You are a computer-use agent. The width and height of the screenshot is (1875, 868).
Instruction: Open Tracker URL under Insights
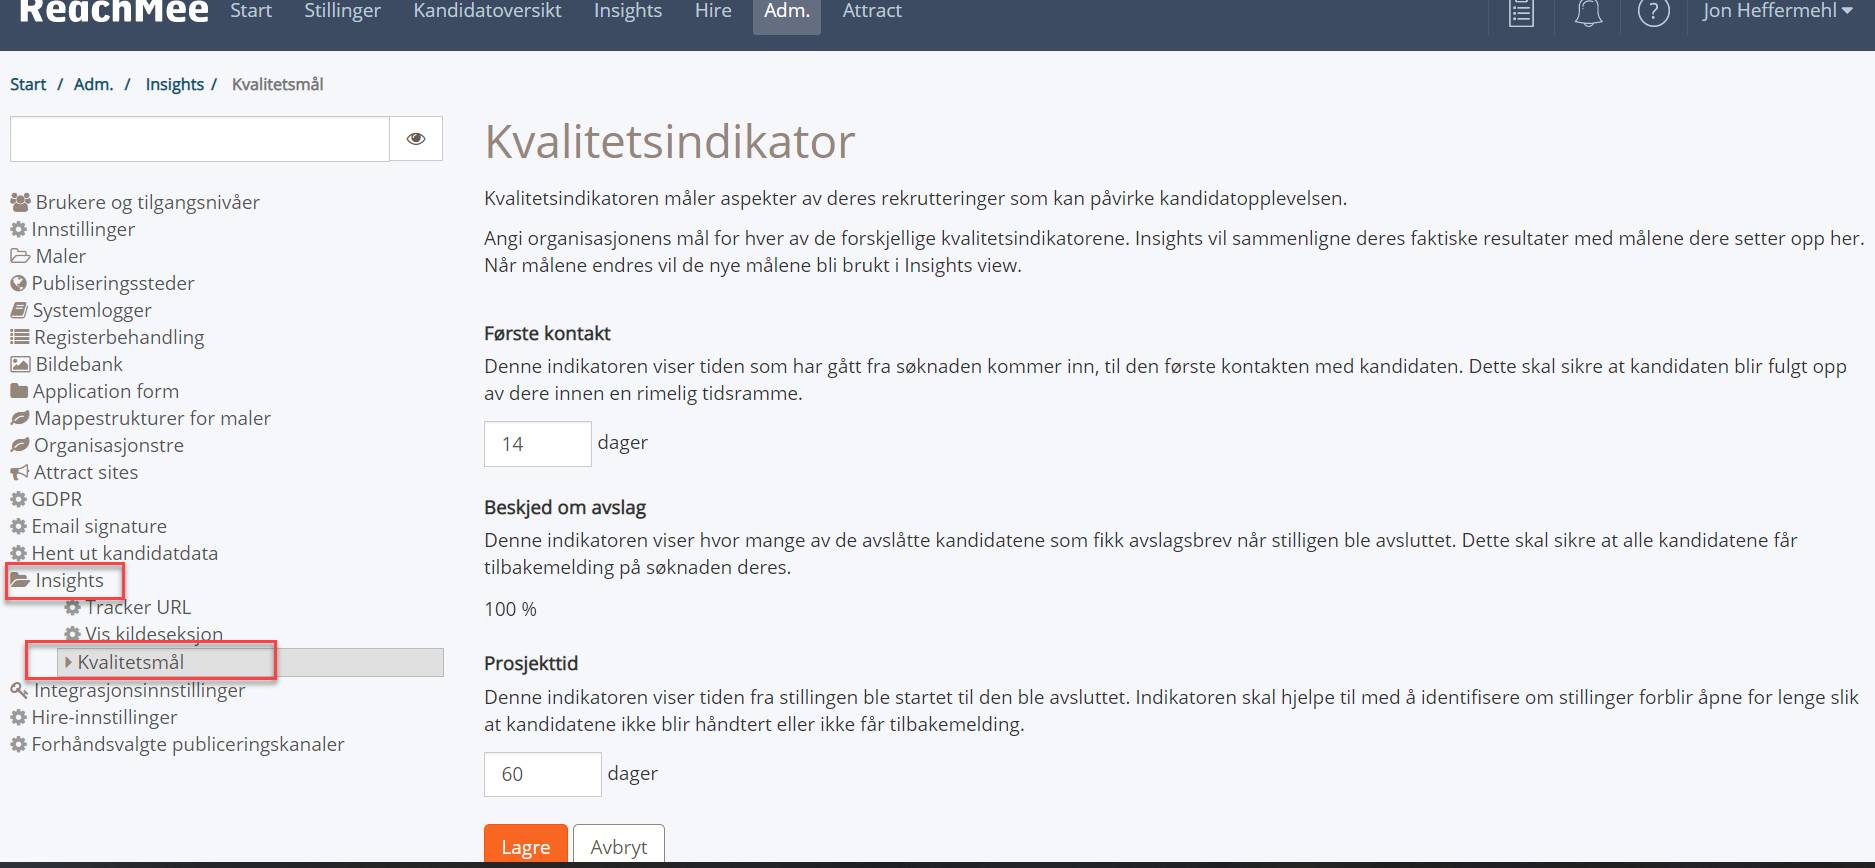pos(138,607)
